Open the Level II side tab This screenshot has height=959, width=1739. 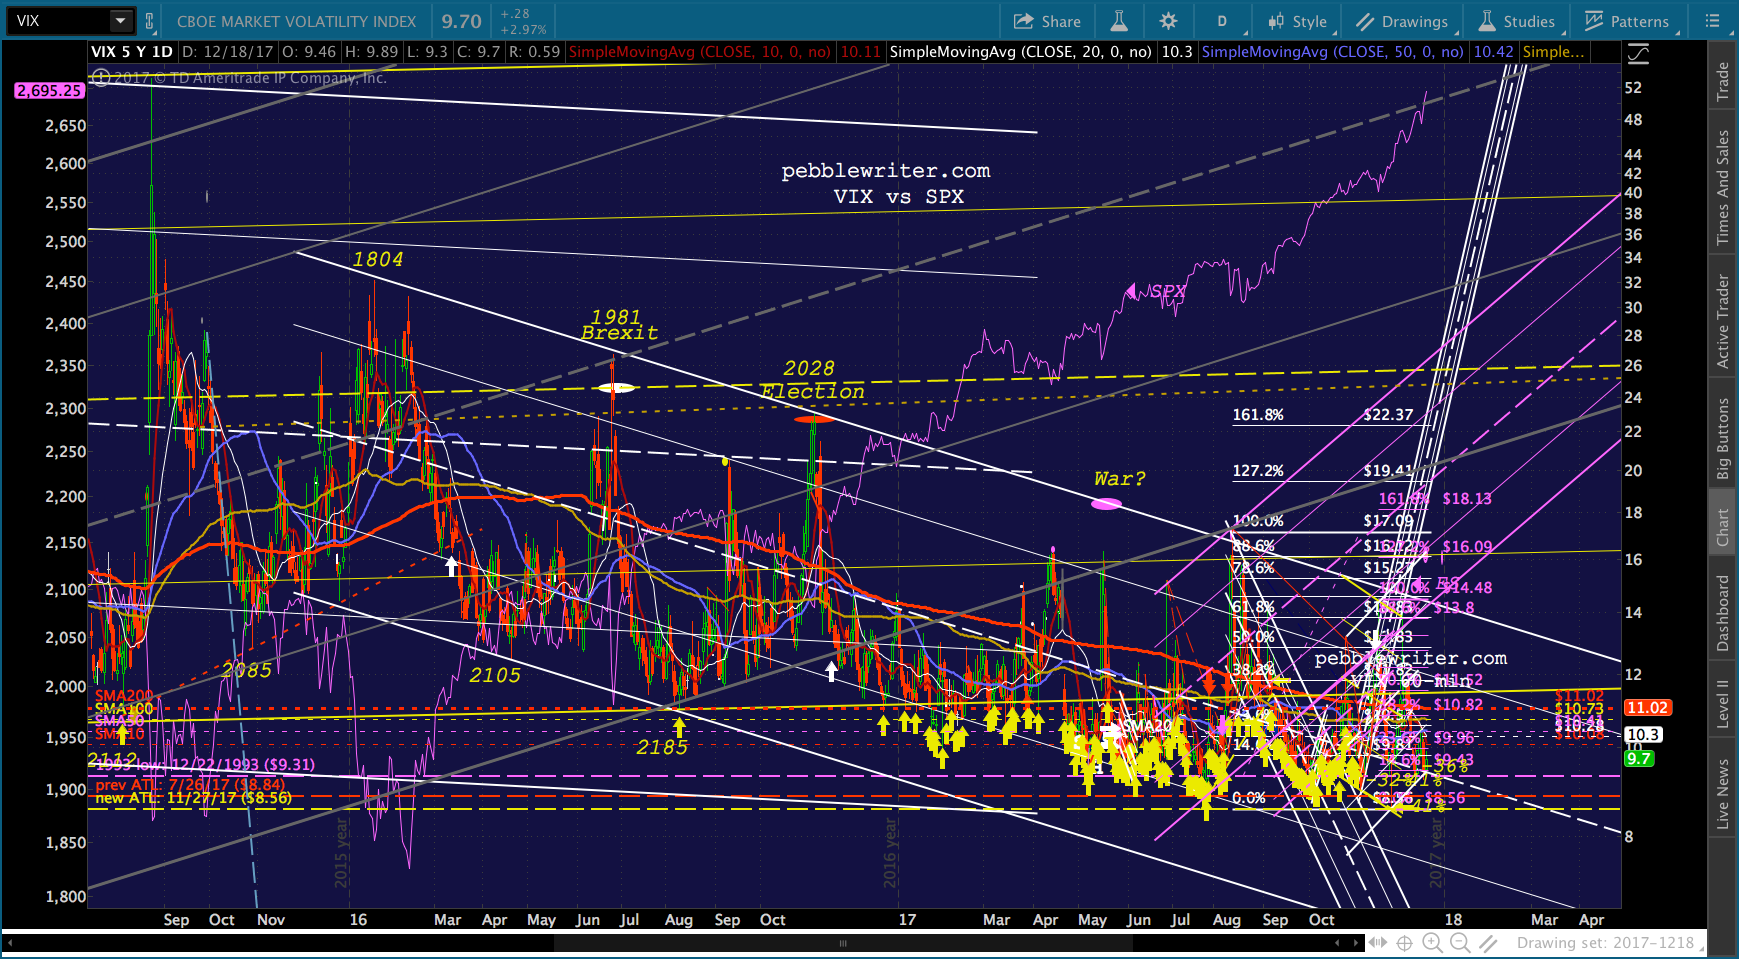click(1723, 704)
